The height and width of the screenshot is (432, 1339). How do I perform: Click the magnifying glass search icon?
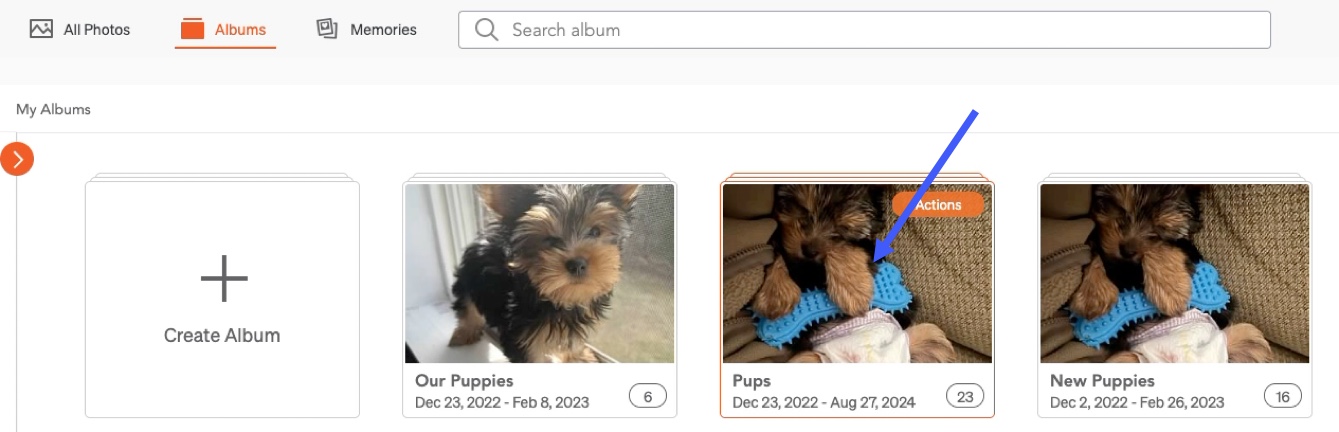pyautogui.click(x=486, y=30)
